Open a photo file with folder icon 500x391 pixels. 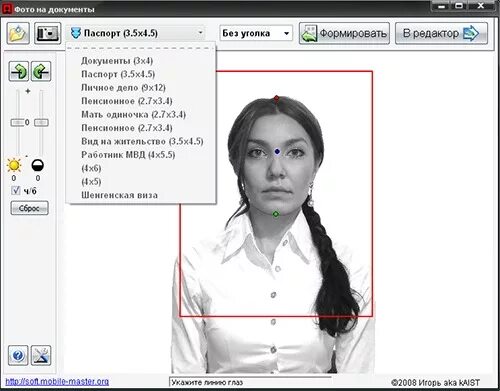(18, 33)
